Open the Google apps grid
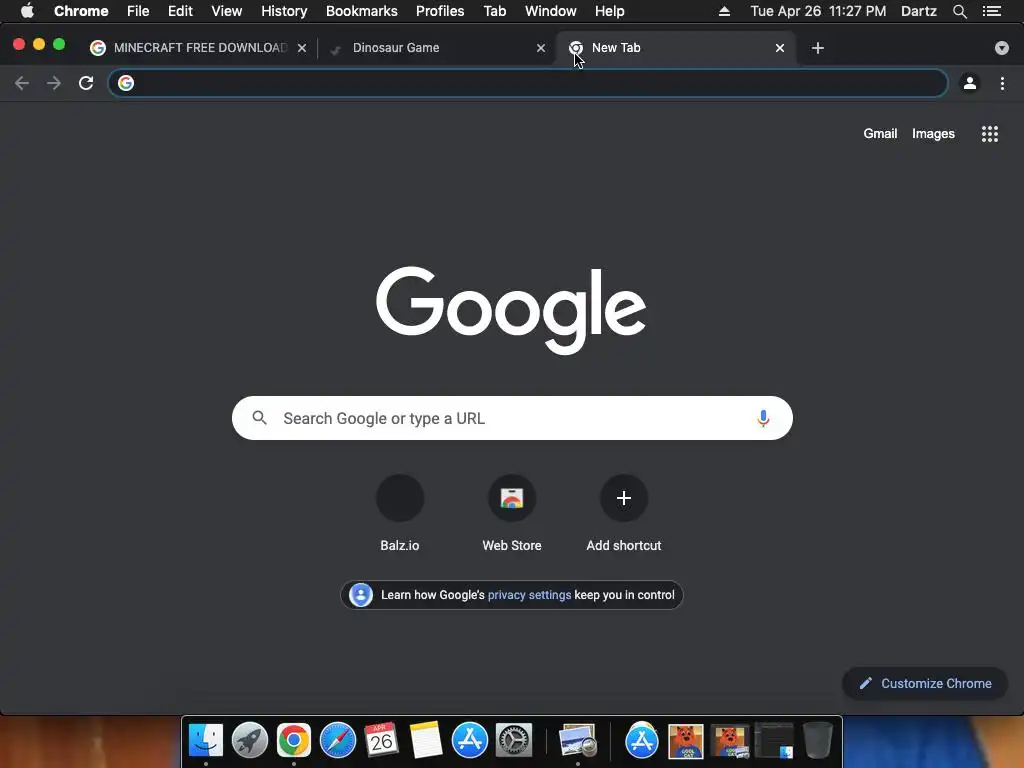The height and width of the screenshot is (768, 1024). (x=990, y=134)
